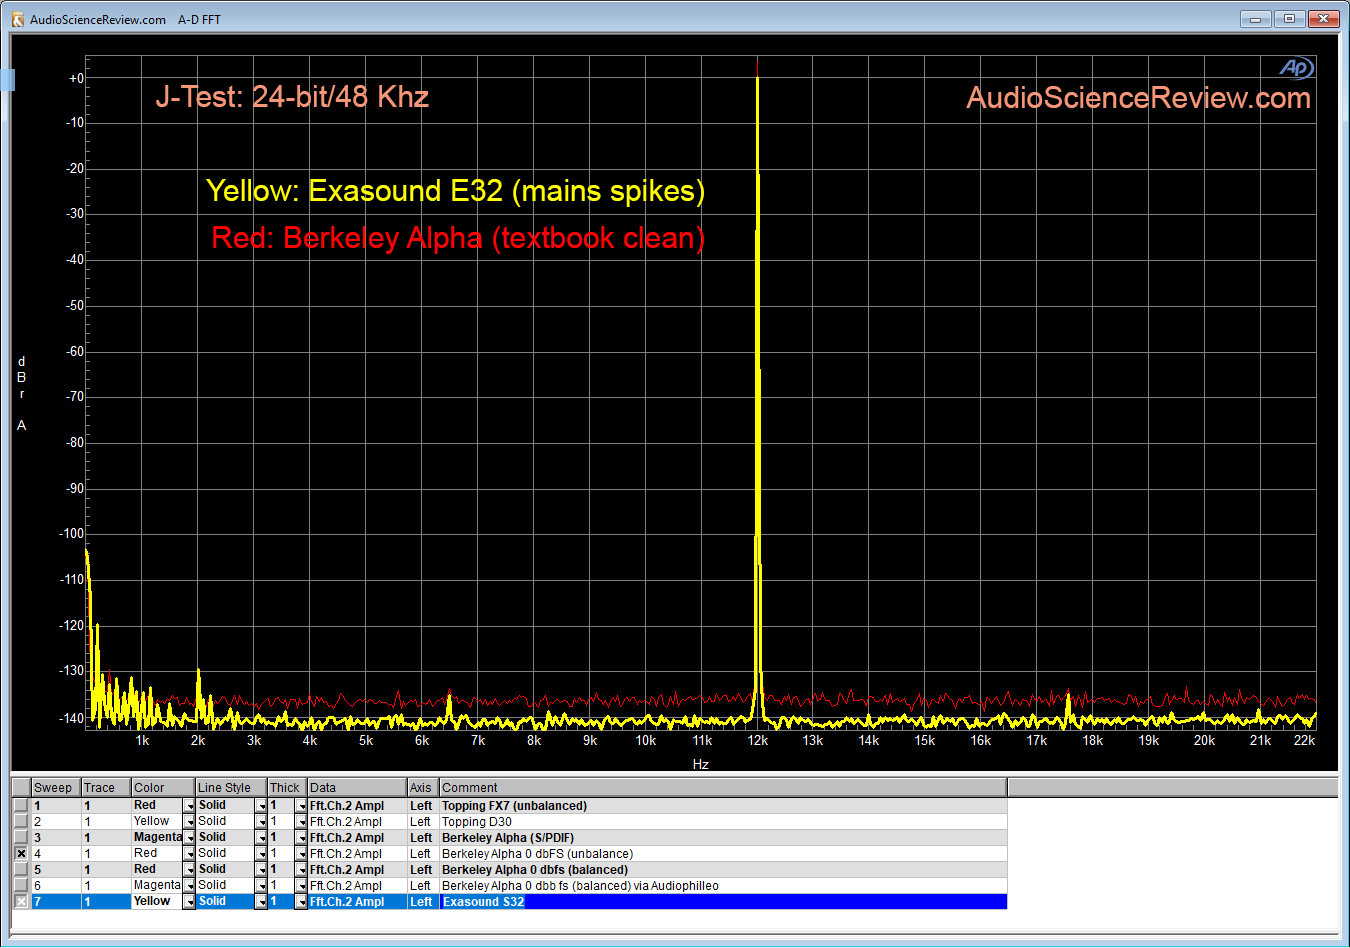The image size is (1350, 948).
Task: Maximize the A-D FFT window
Action: 1290,19
